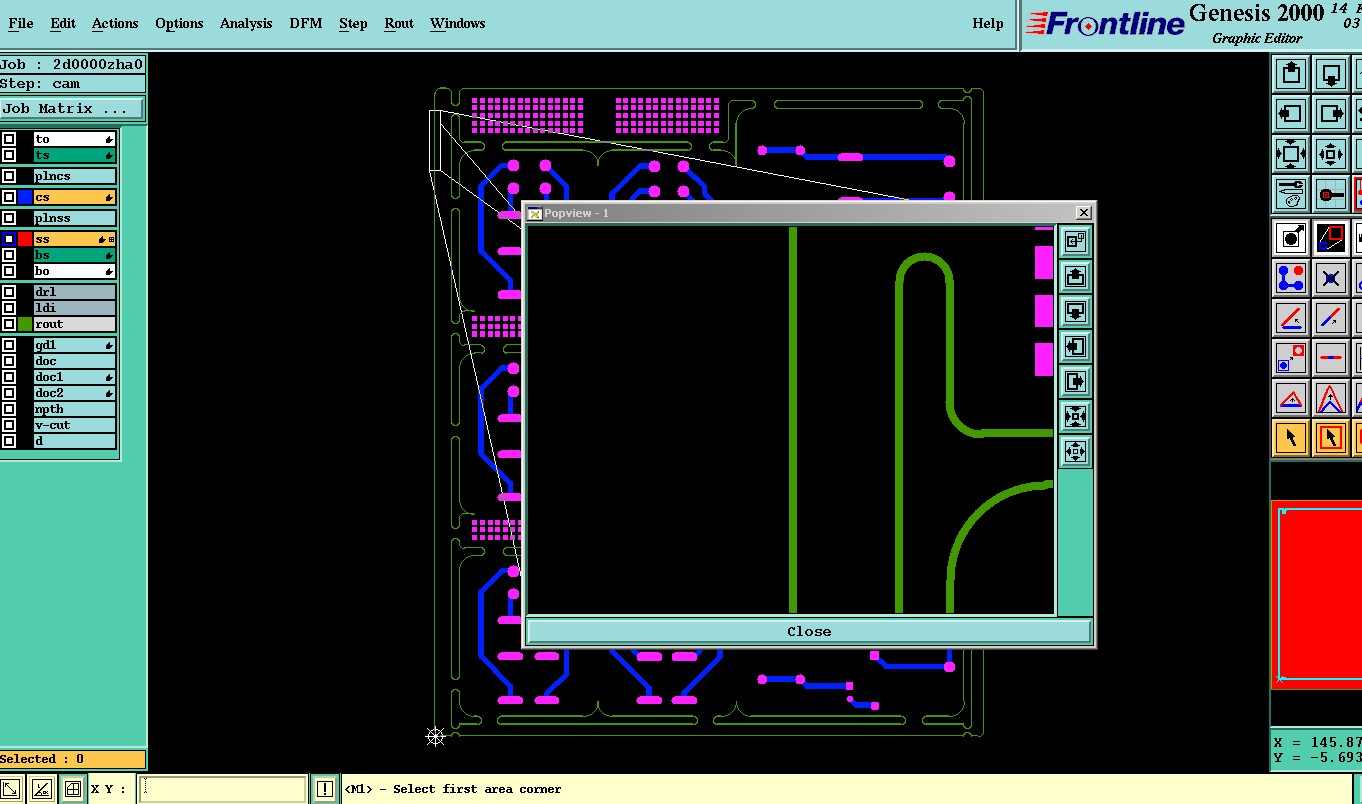Viewport: 1362px width, 804px height.
Task: Click the X Y coordinate input field
Action: (x=221, y=789)
